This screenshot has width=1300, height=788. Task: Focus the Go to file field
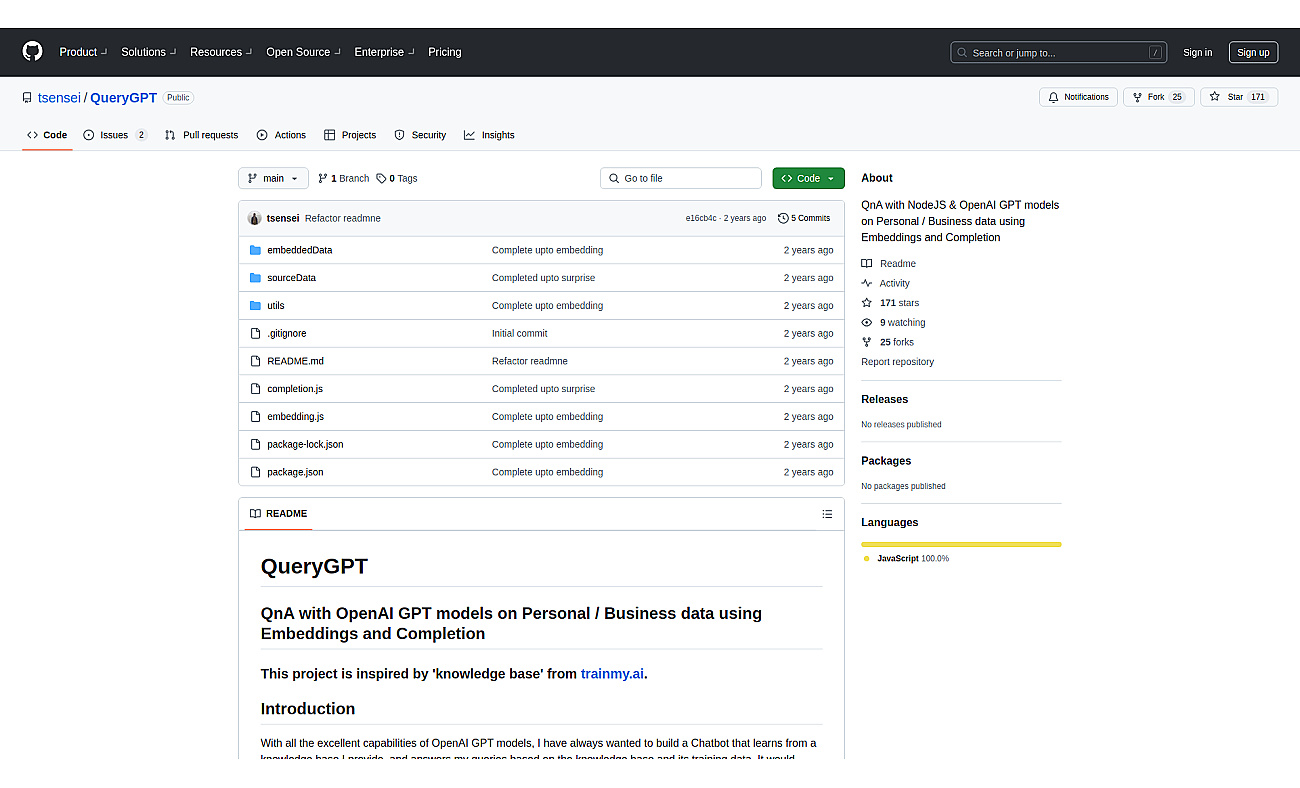[681, 178]
